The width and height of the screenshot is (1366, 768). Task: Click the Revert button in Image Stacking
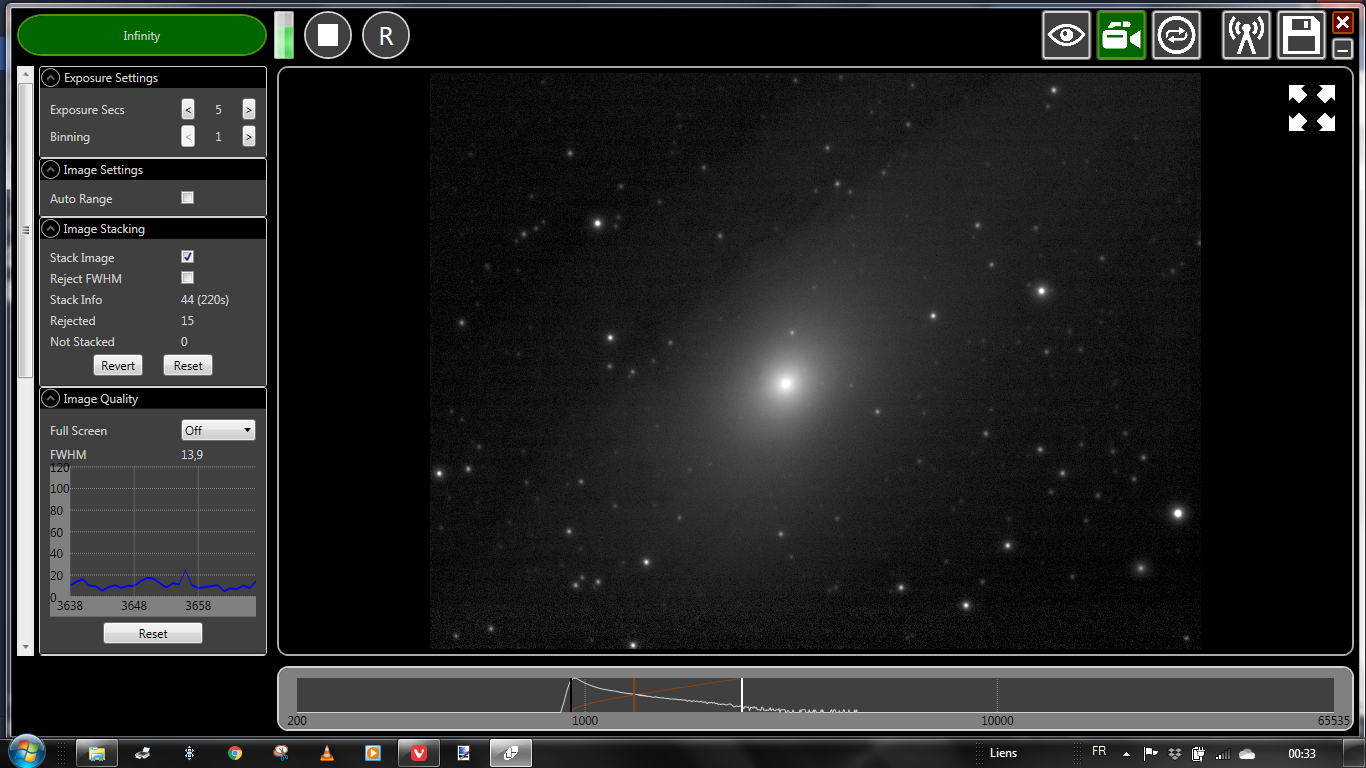point(118,366)
